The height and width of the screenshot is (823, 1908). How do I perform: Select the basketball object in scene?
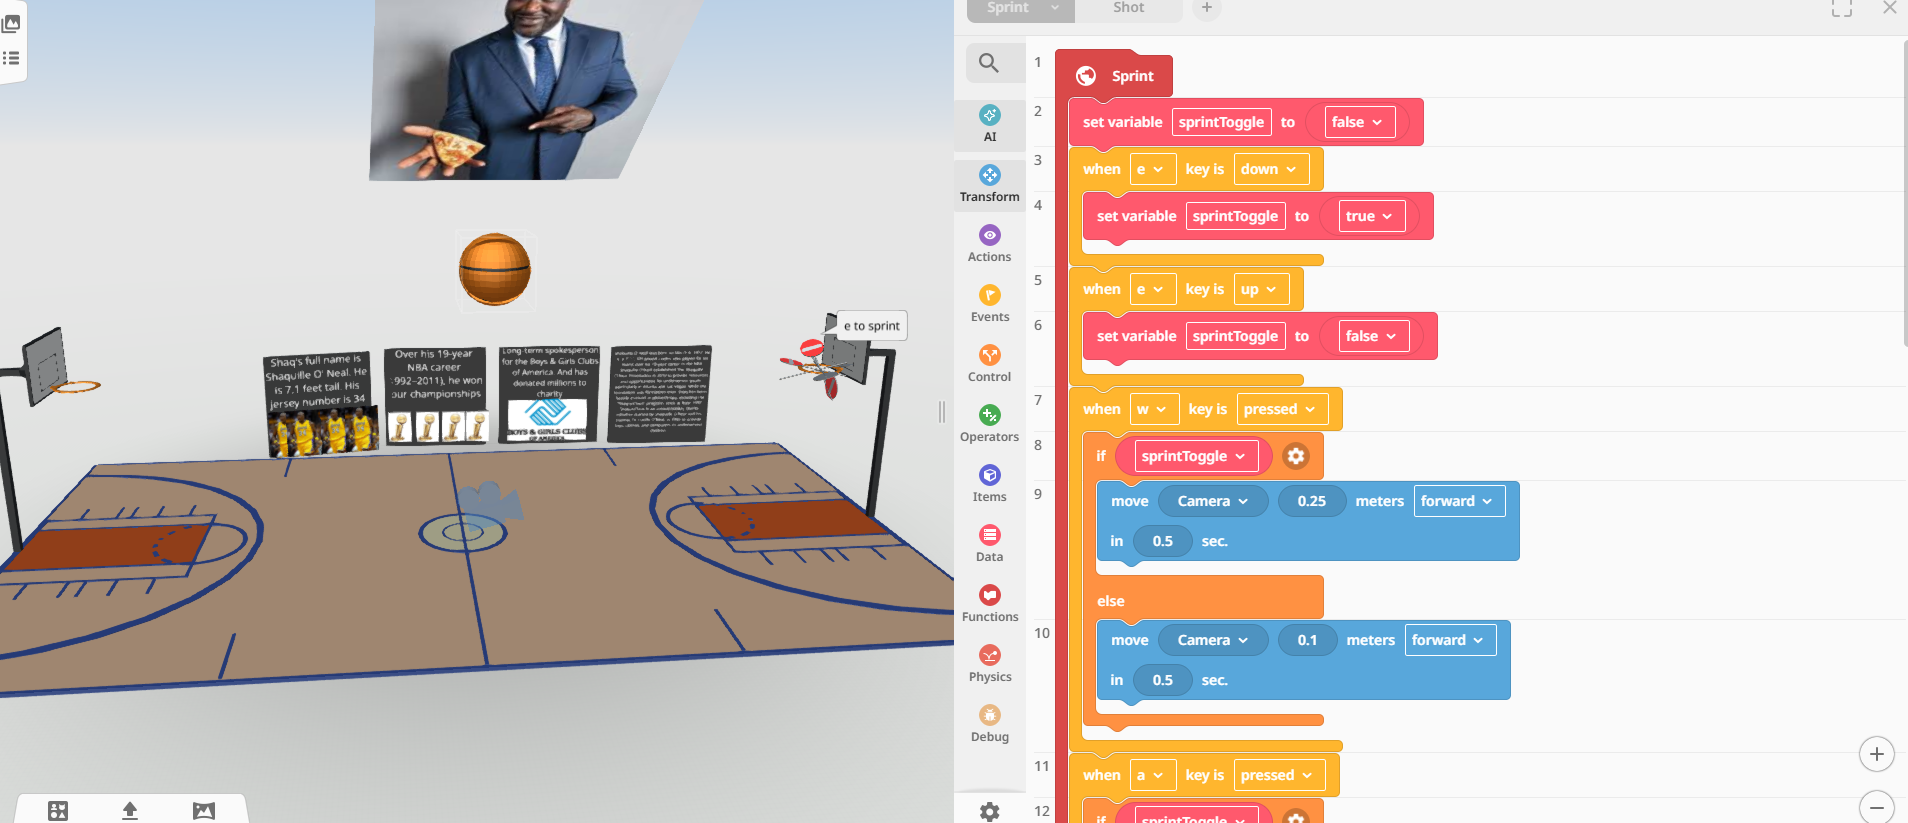495,269
